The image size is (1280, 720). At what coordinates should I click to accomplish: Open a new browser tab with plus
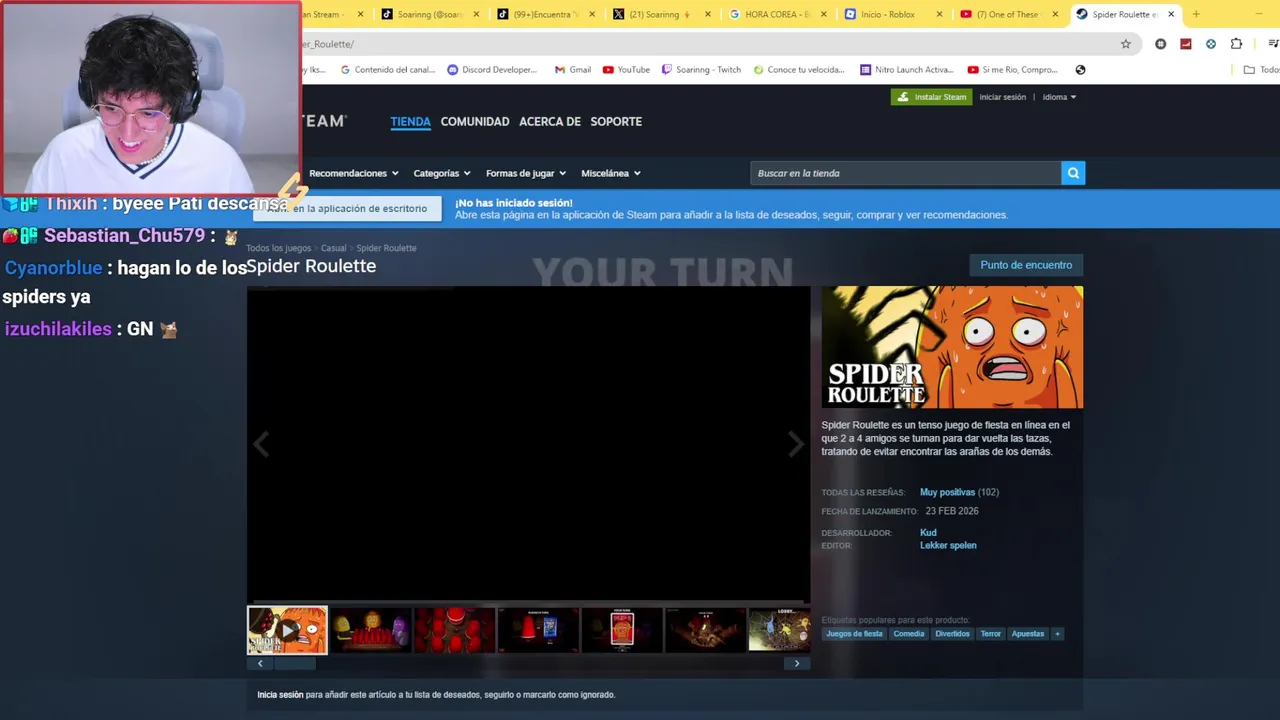(x=1196, y=14)
